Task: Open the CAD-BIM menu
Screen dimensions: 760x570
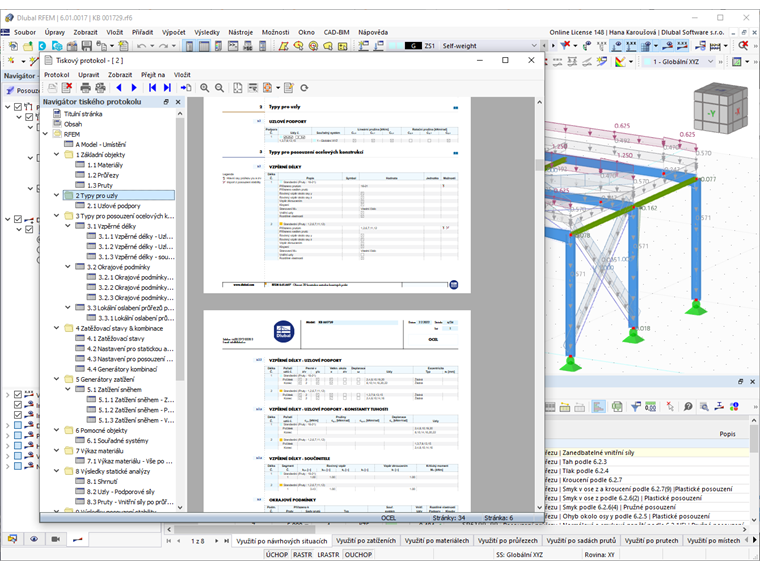Action: (336, 32)
